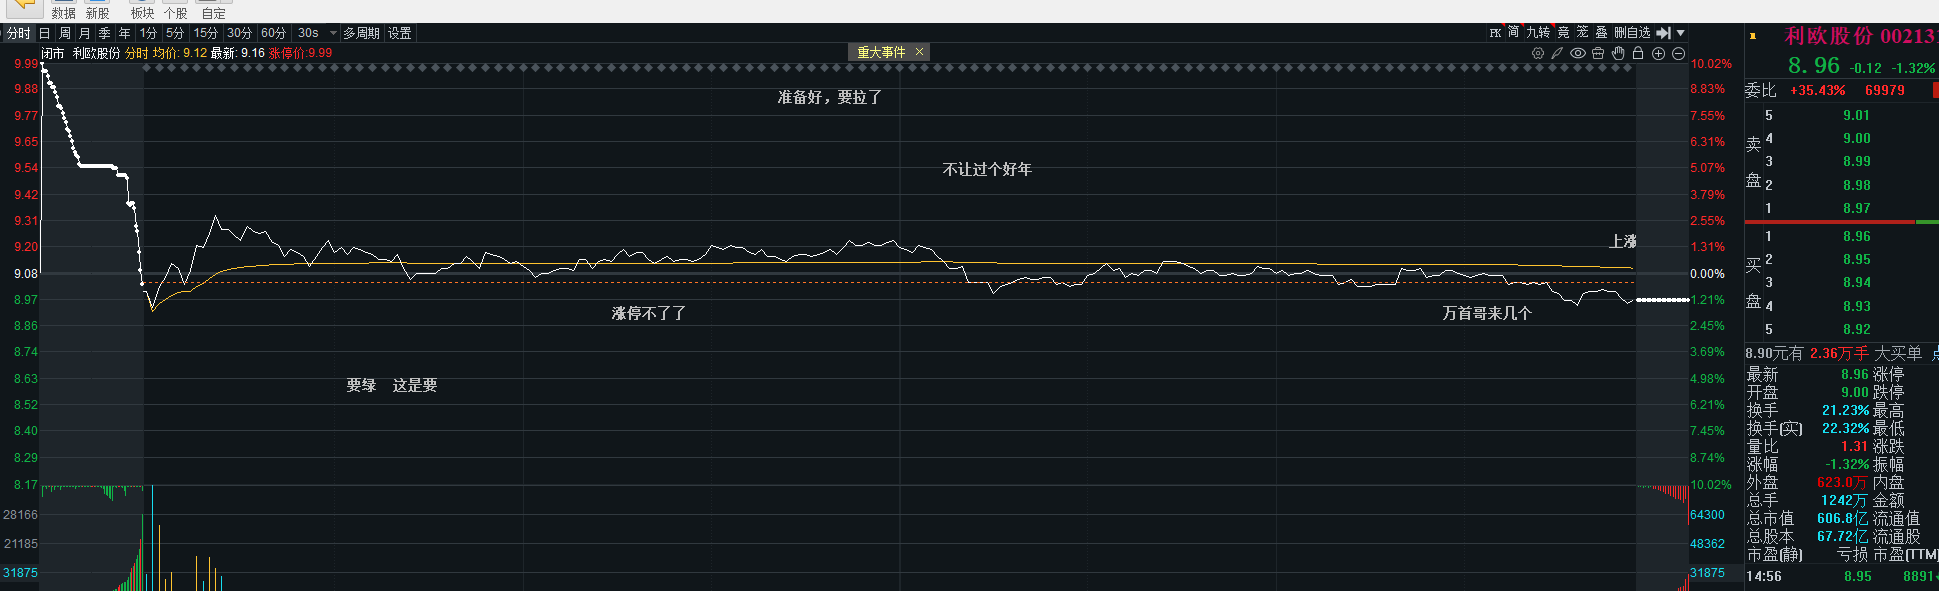The height and width of the screenshot is (591, 1939).
Task: Toggle the eye visibility icon in chart toolbar
Action: pyautogui.click(x=1578, y=53)
